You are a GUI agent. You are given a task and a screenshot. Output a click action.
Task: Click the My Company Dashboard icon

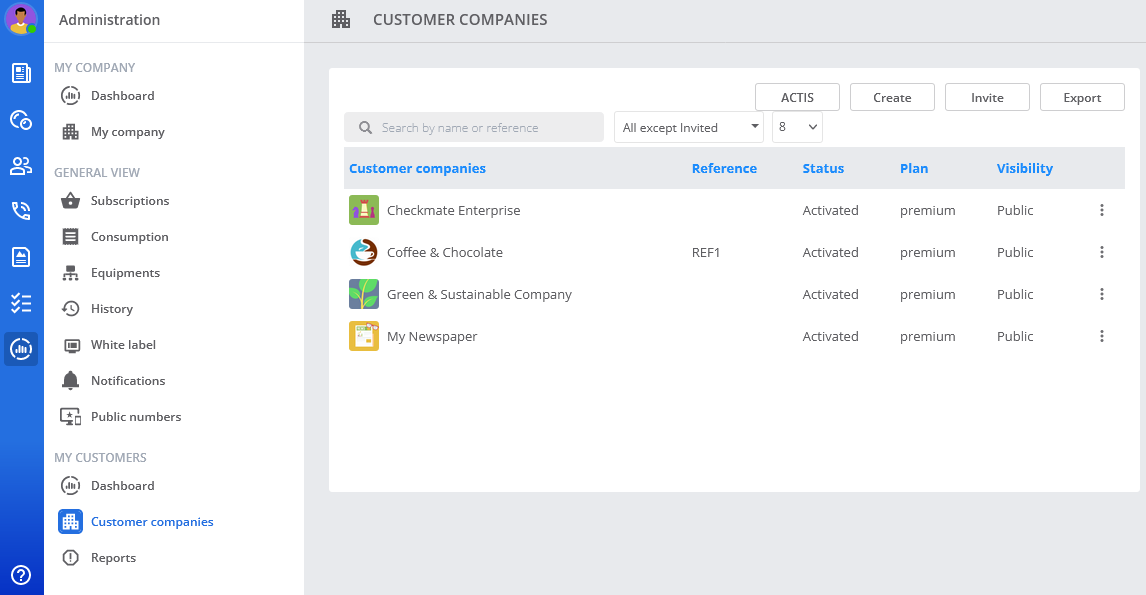pos(70,96)
